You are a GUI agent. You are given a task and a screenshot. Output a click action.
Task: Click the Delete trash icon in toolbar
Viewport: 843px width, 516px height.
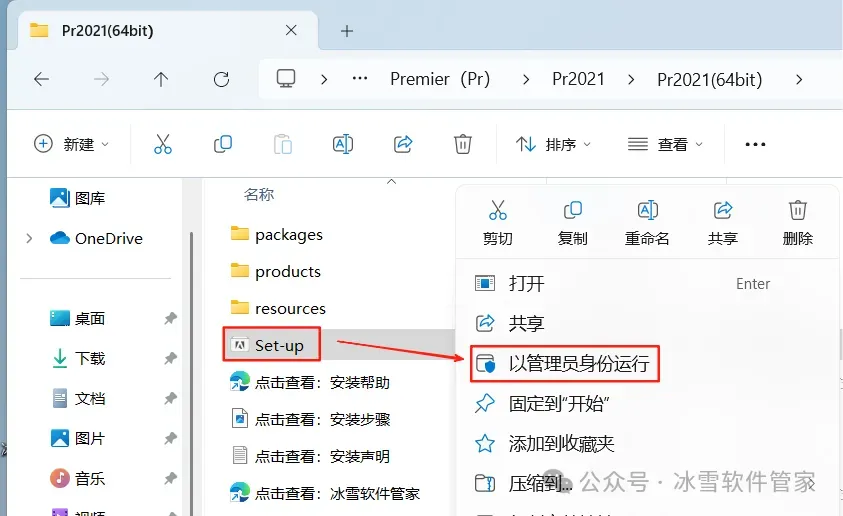pos(463,144)
